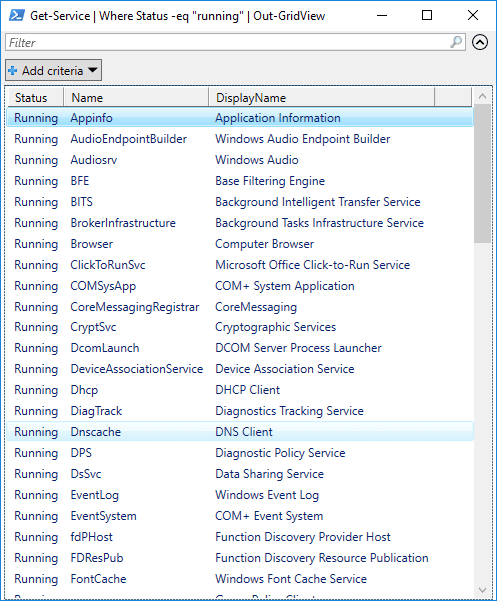Viewport: 497px width, 601px height.
Task: Select the Windows Event Log row
Action: click(x=240, y=494)
